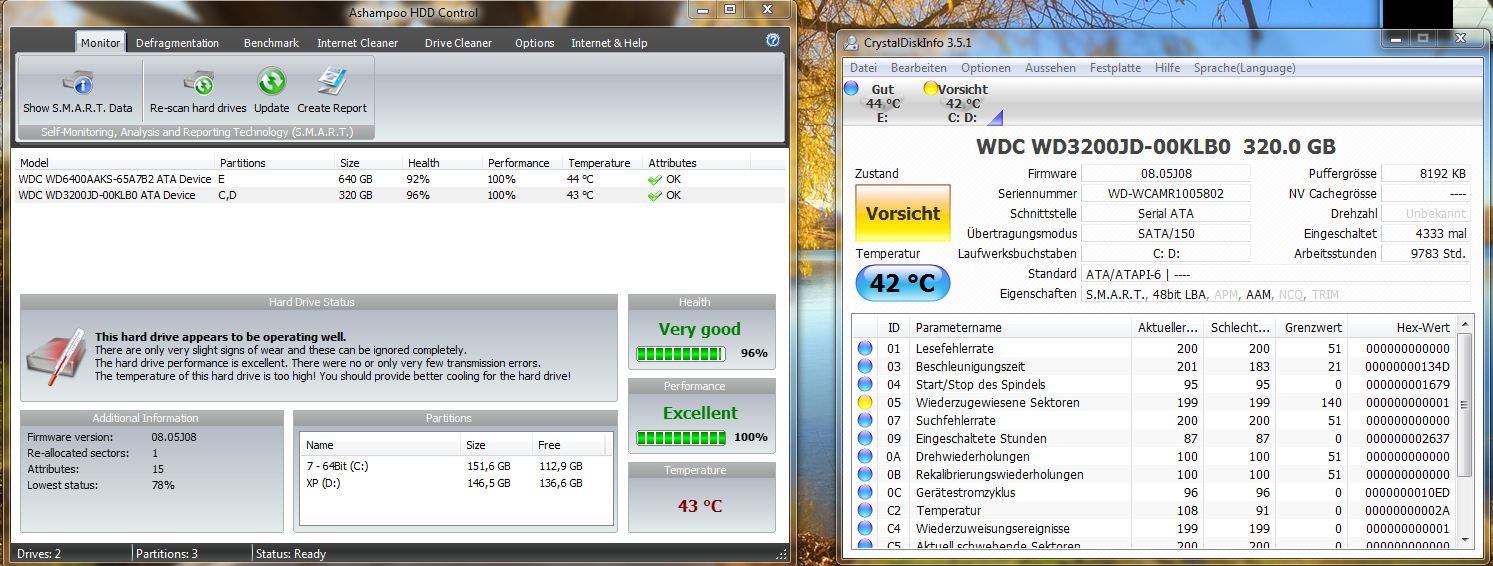Switch to the Monitor tab

(100, 43)
